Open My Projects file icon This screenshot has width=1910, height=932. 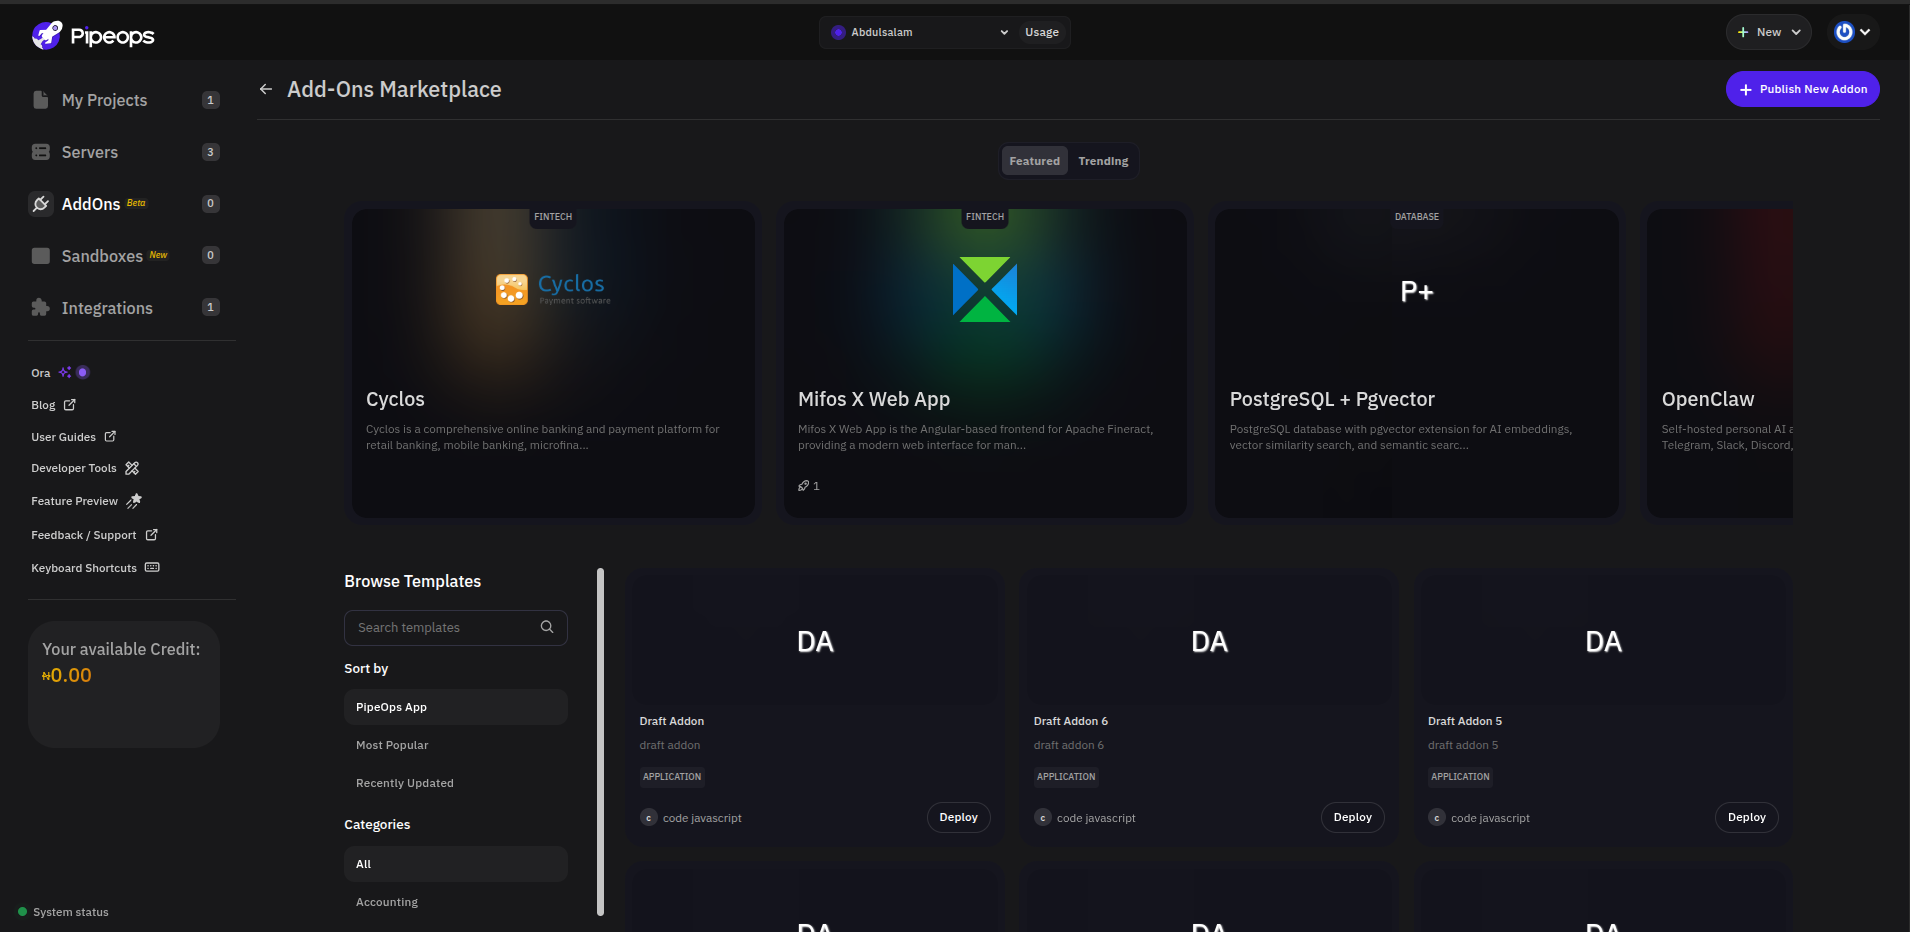tap(40, 100)
